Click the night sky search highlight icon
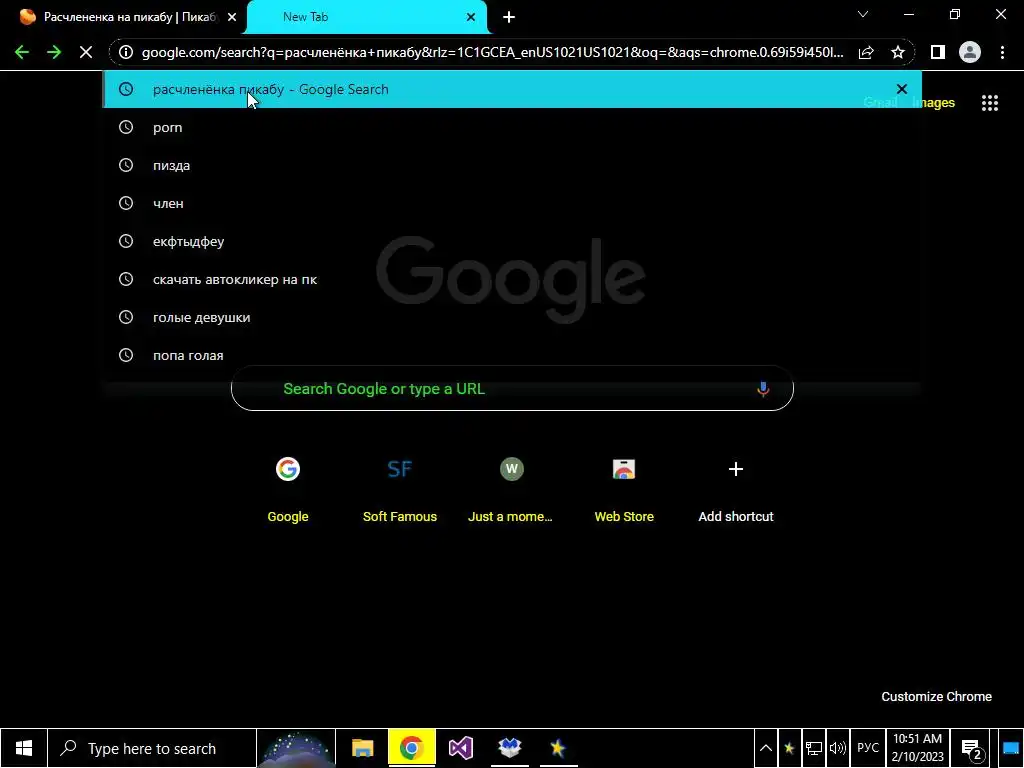This screenshot has width=1024, height=768. [296, 748]
